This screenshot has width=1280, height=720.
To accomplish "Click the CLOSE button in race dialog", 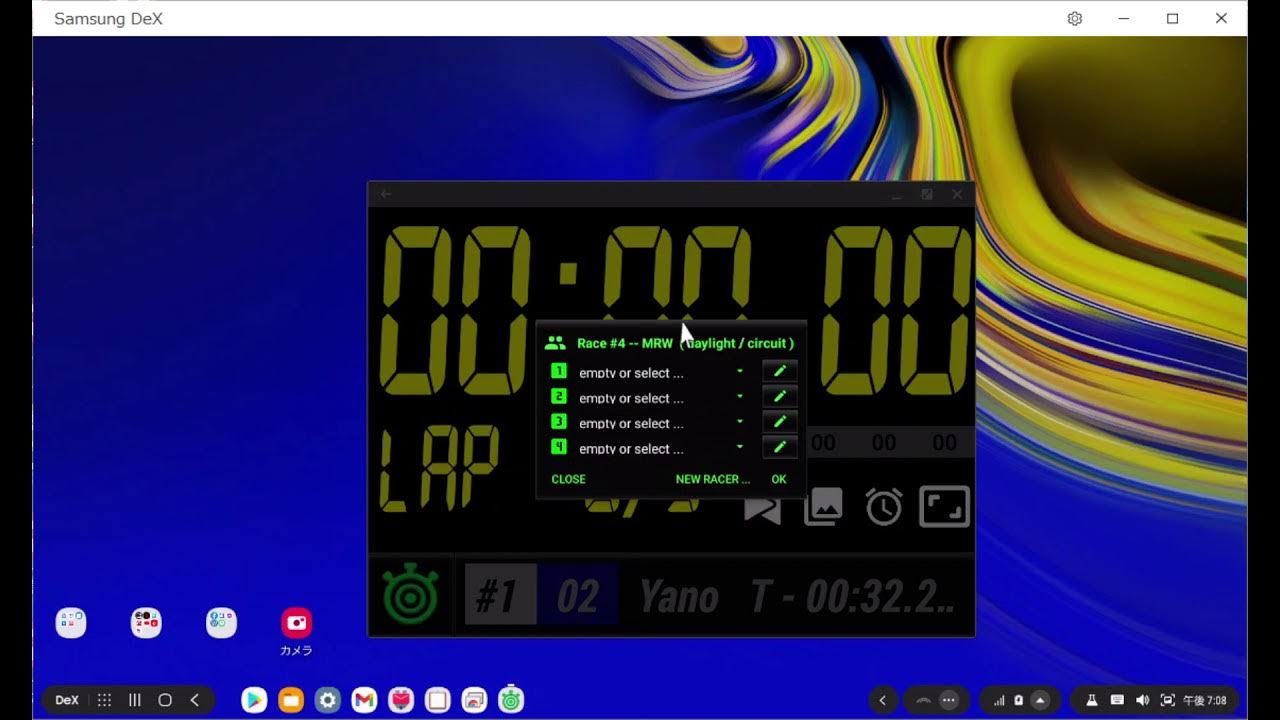I will point(568,479).
